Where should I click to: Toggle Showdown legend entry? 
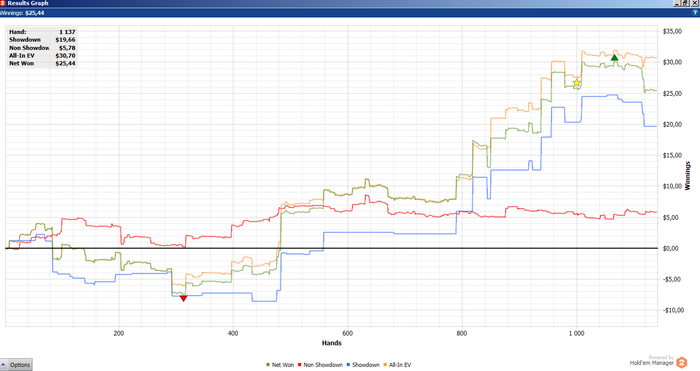point(363,365)
